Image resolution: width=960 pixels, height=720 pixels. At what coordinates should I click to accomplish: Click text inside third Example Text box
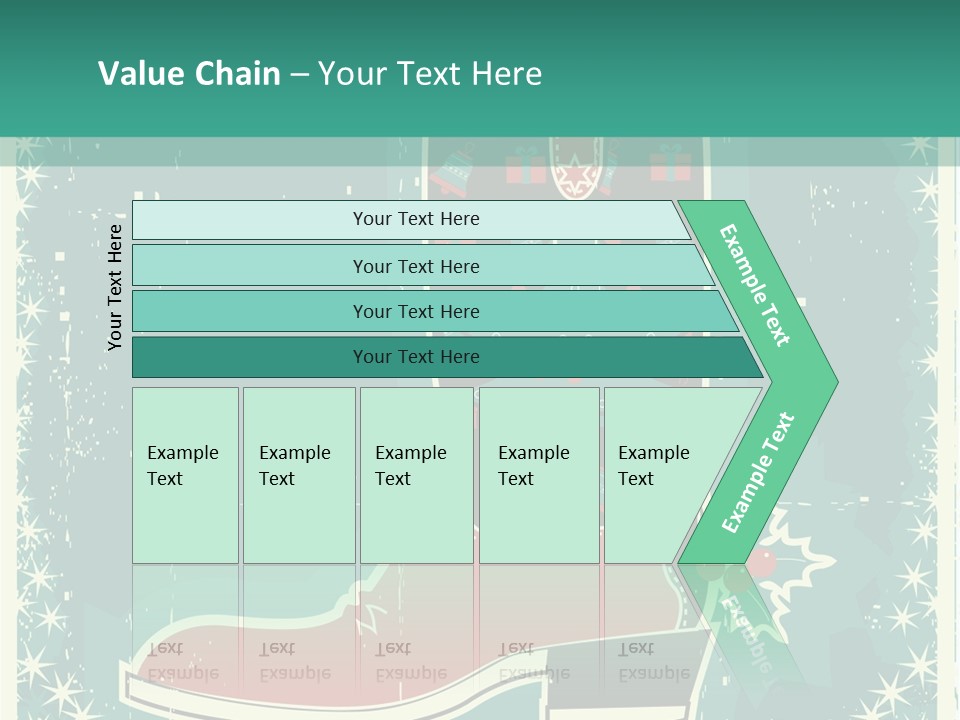tap(410, 465)
